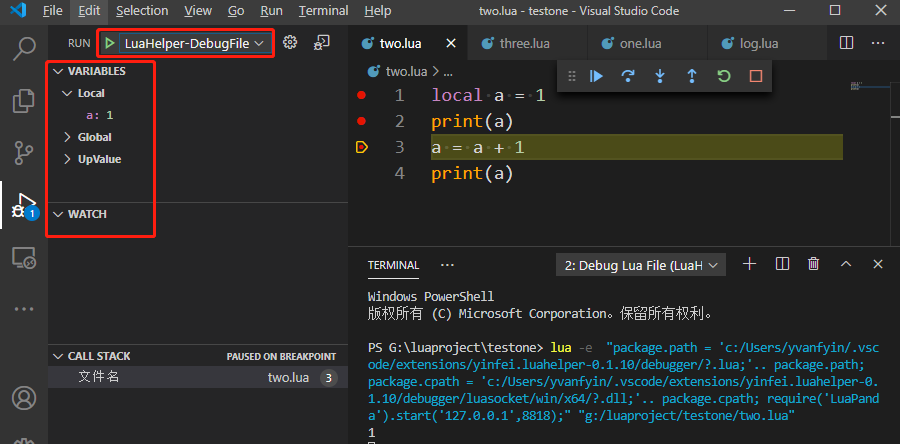The image size is (900, 444).
Task: Maximize the terminal panel size
Action: (845, 264)
